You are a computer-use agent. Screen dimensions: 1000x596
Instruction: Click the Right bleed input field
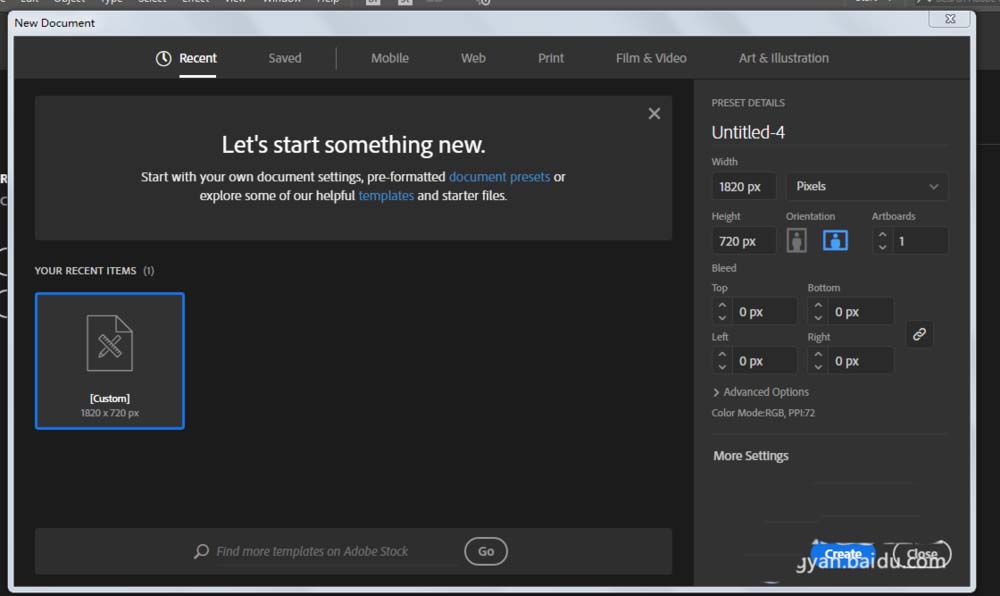860,361
